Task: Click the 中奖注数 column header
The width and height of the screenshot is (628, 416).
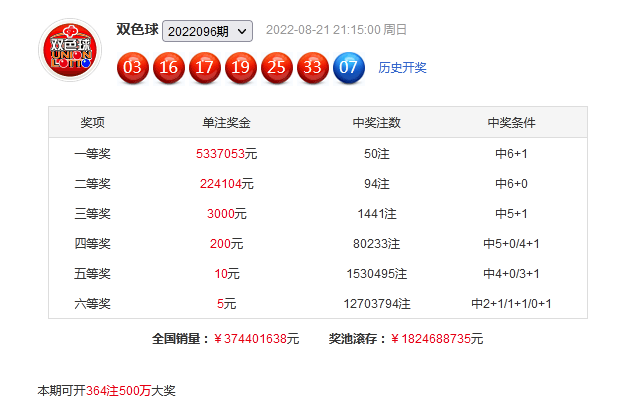Action: pos(376,123)
